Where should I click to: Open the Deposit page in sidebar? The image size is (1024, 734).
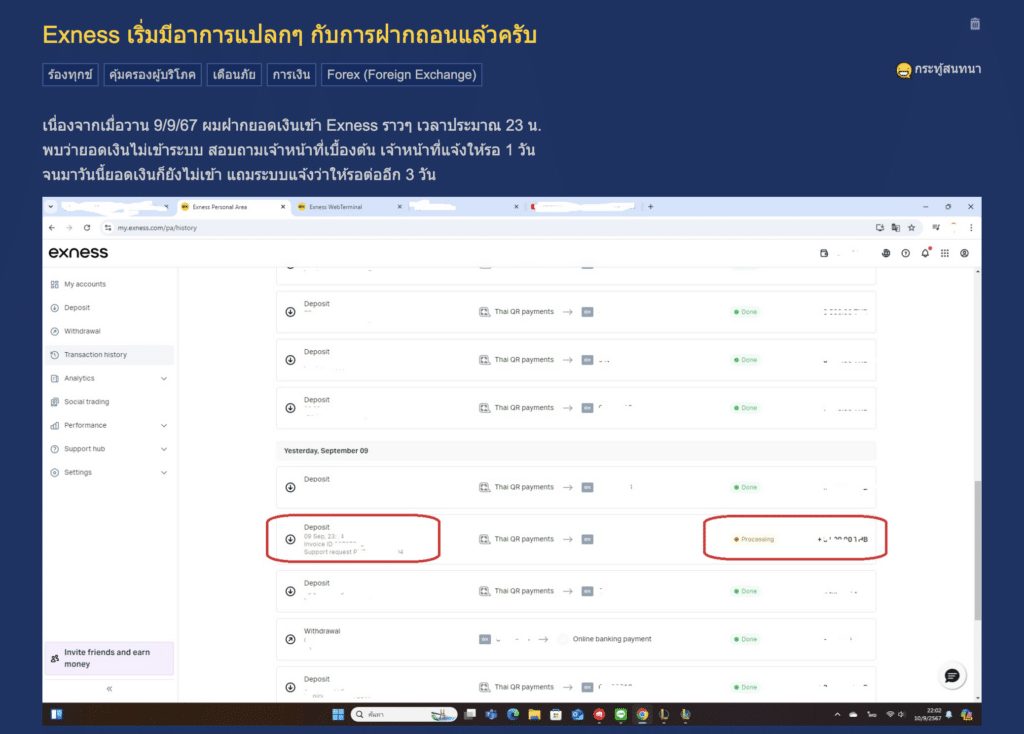tap(77, 308)
